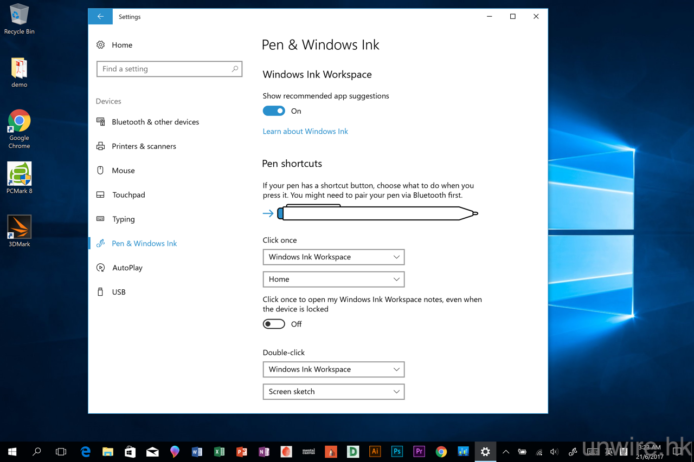Open the 3DMark desktop shortcut

coord(19,230)
